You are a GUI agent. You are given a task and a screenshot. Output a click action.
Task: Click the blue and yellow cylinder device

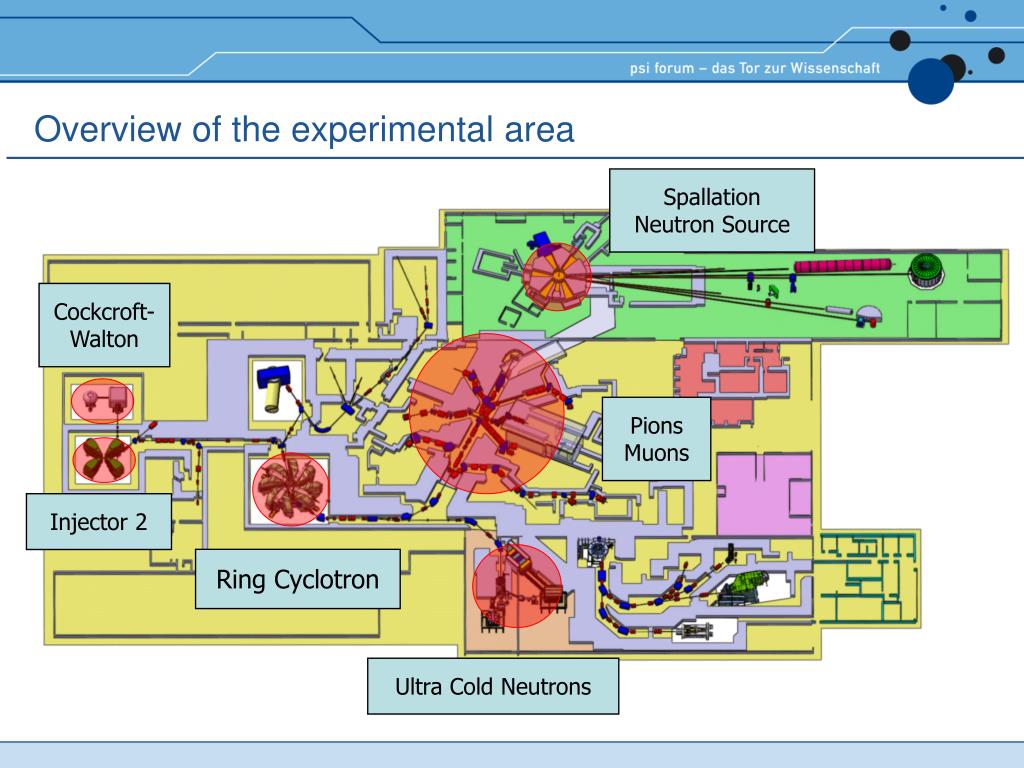pos(275,388)
